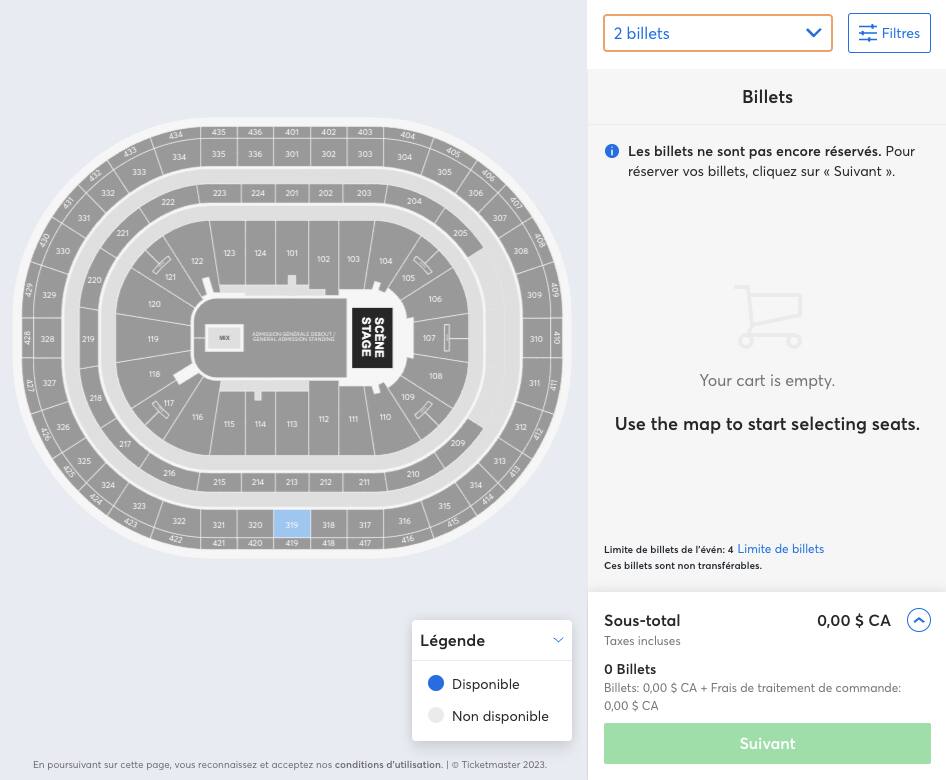
Task: Open the Filtres button
Action: pos(889,33)
